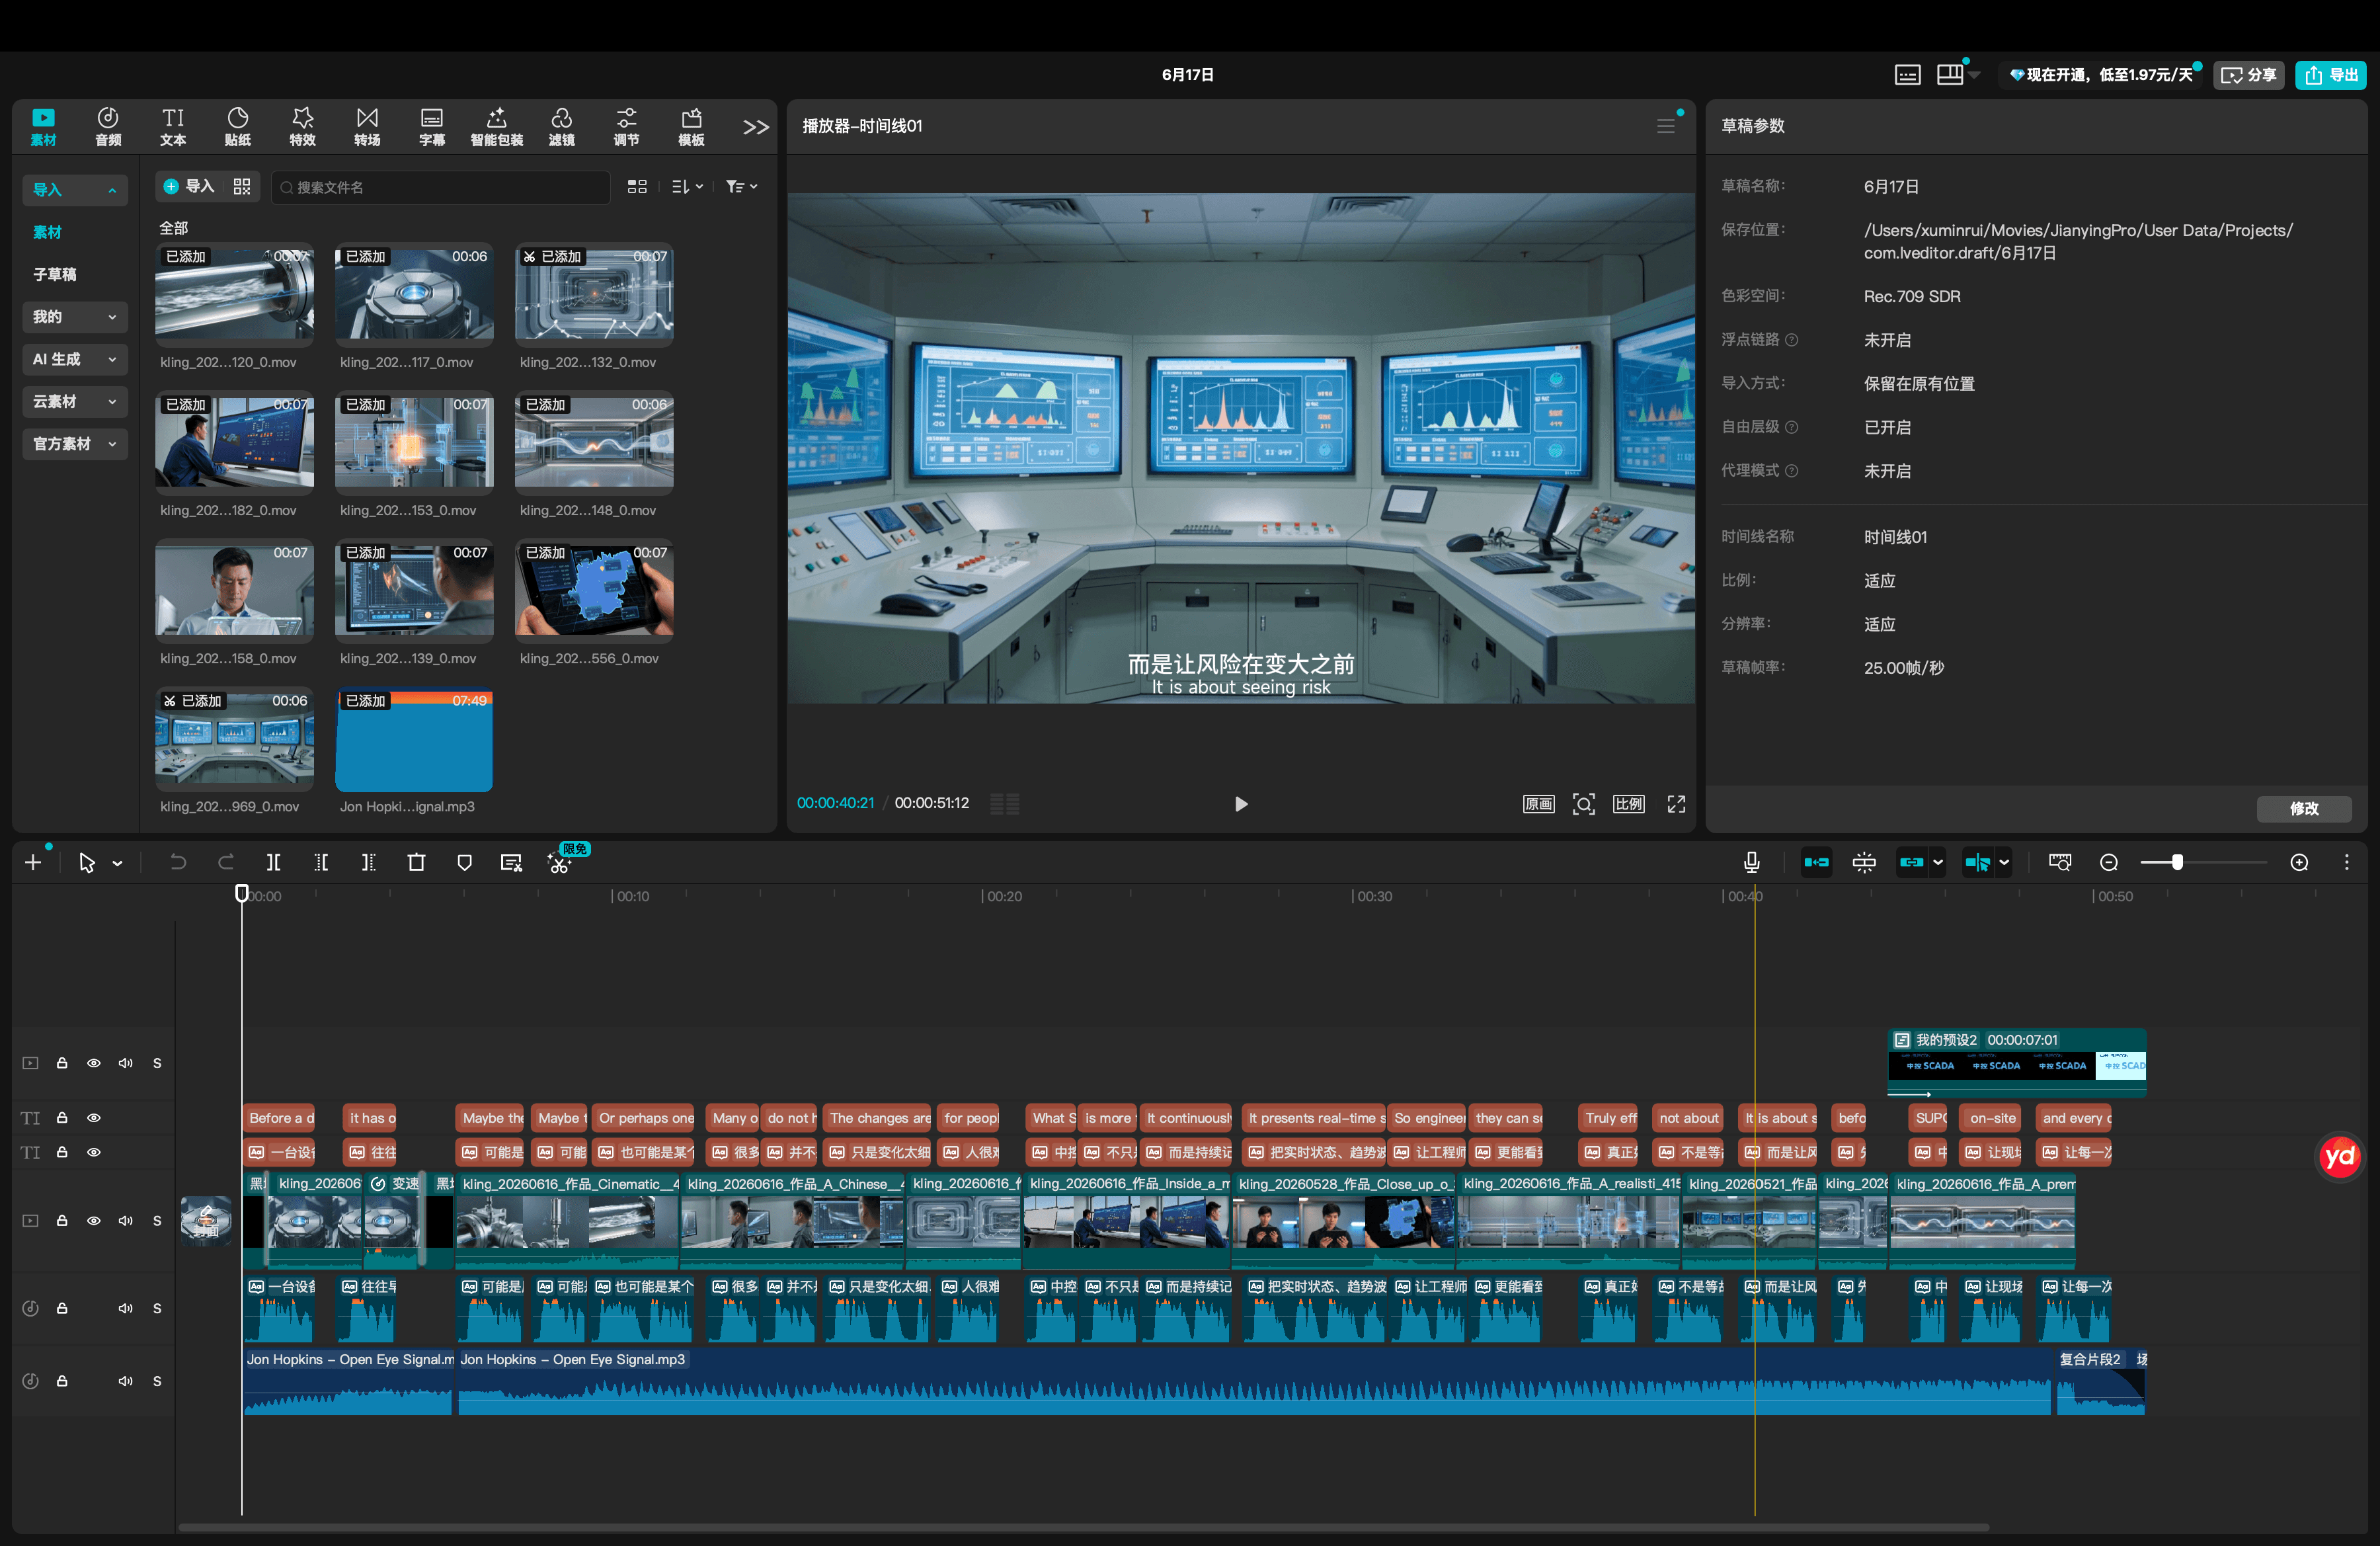Click the player panel hamburger menu icon

[1665, 126]
